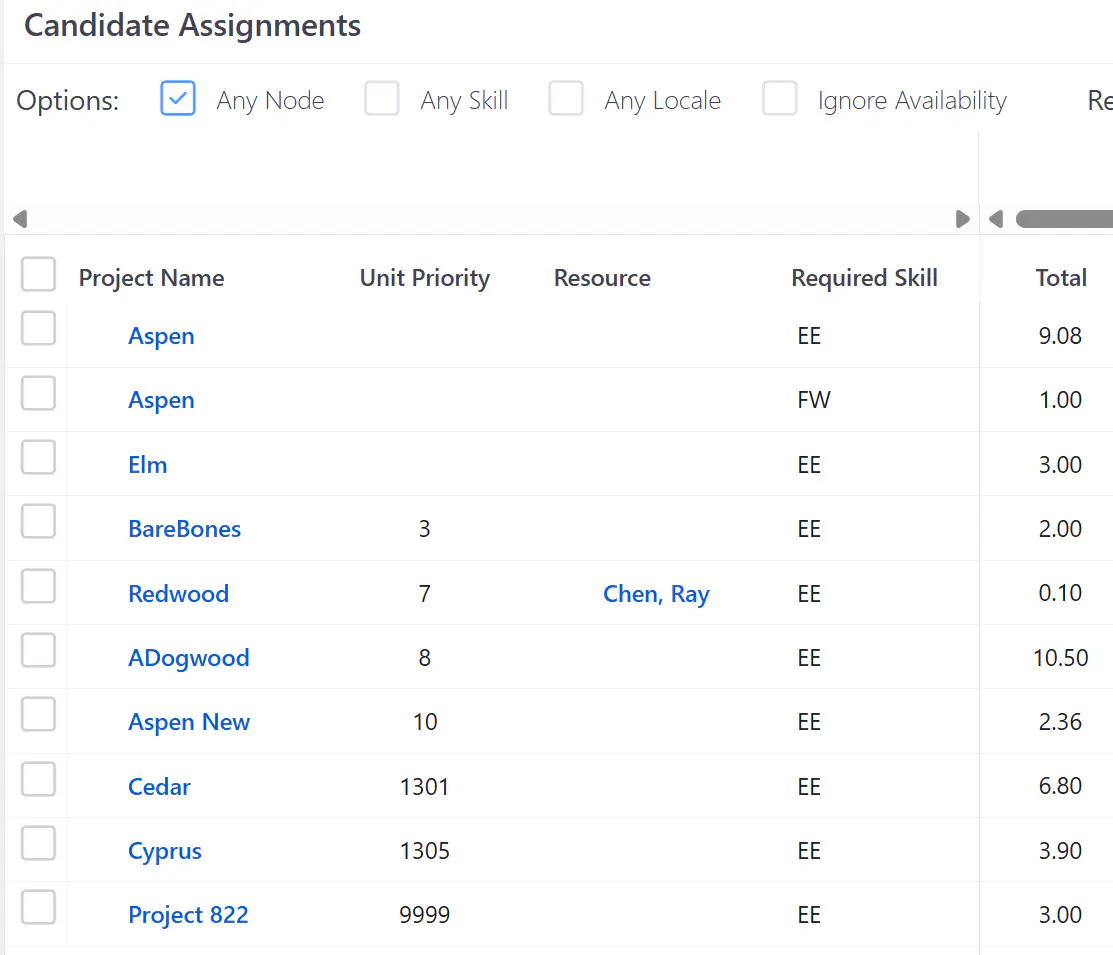Click the right scroll arrow of the left pane

coord(963,219)
